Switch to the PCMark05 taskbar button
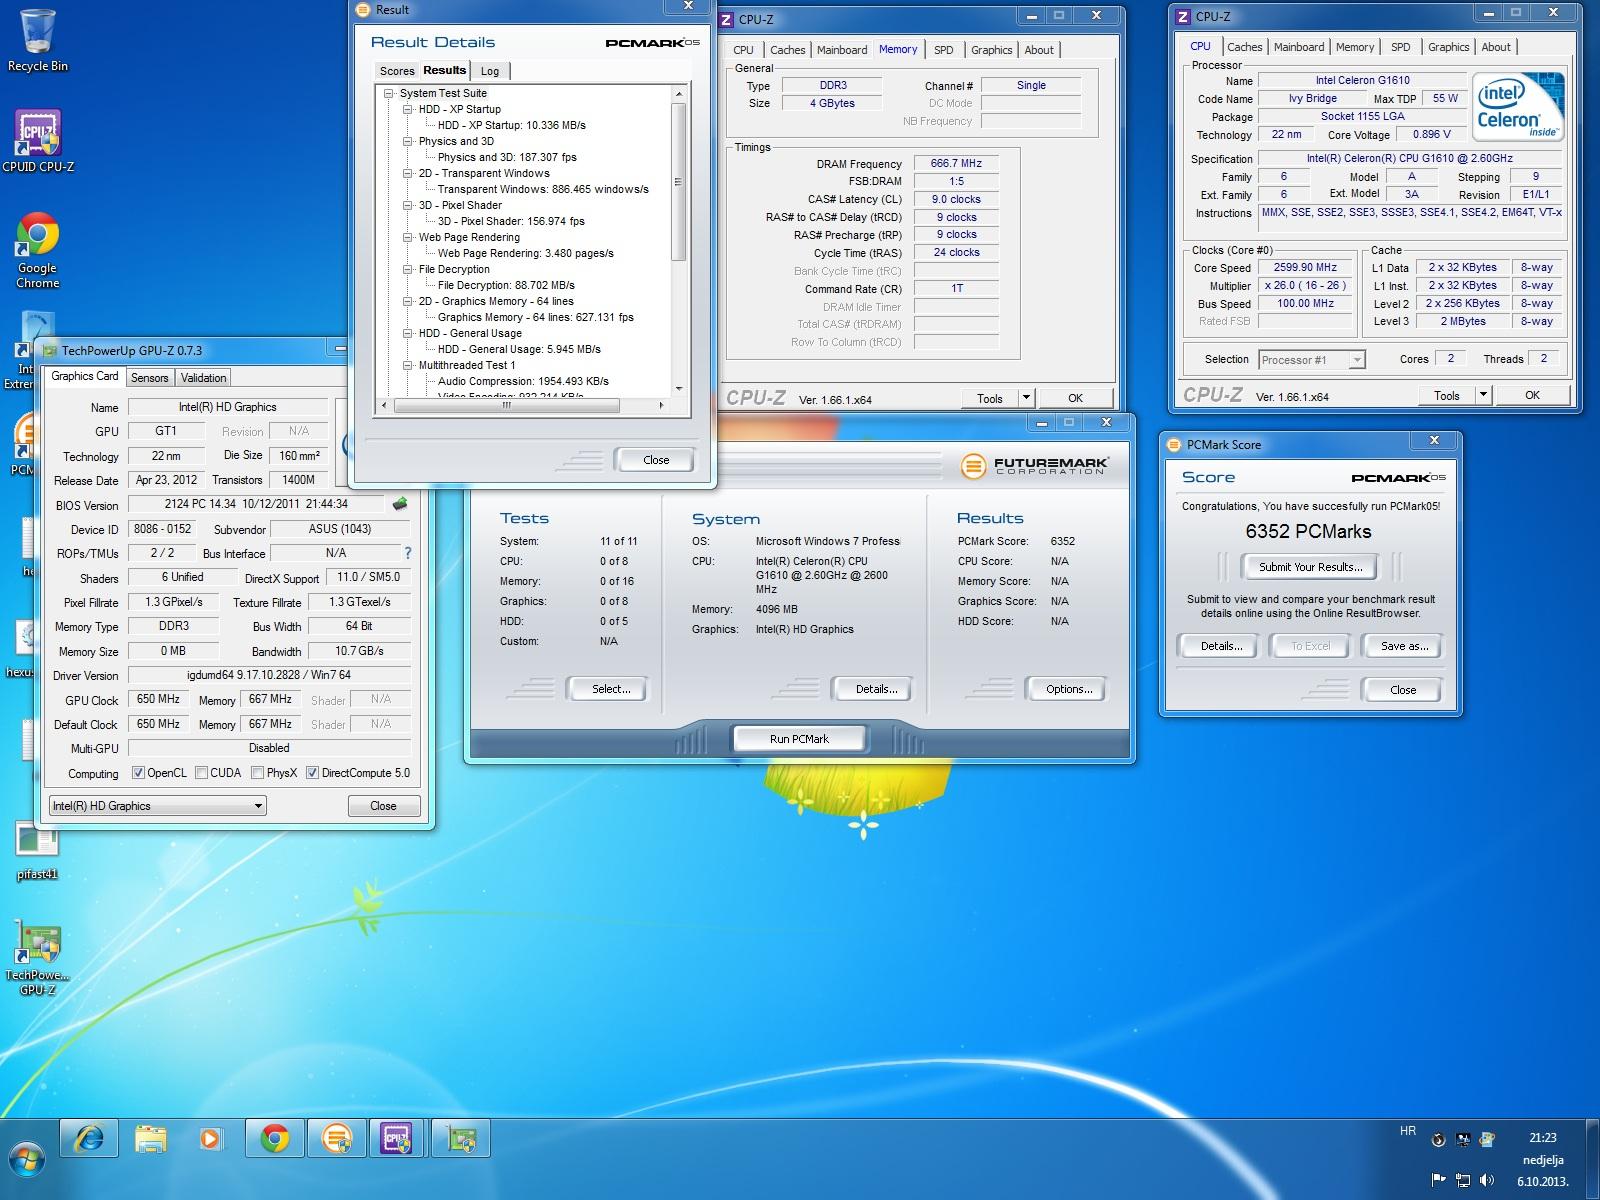Viewport: 1600px width, 1200px height. (336, 1138)
